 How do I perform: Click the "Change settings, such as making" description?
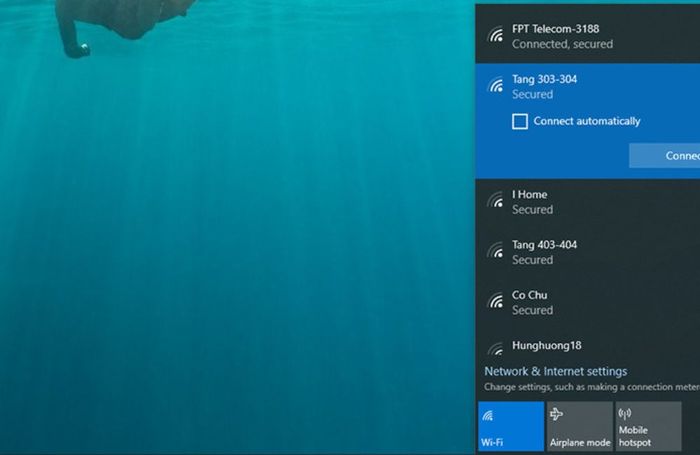592,387
